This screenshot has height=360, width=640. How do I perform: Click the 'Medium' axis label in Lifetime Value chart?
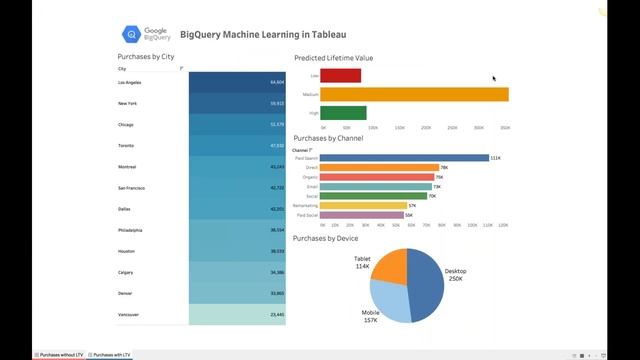pyautogui.click(x=311, y=94)
